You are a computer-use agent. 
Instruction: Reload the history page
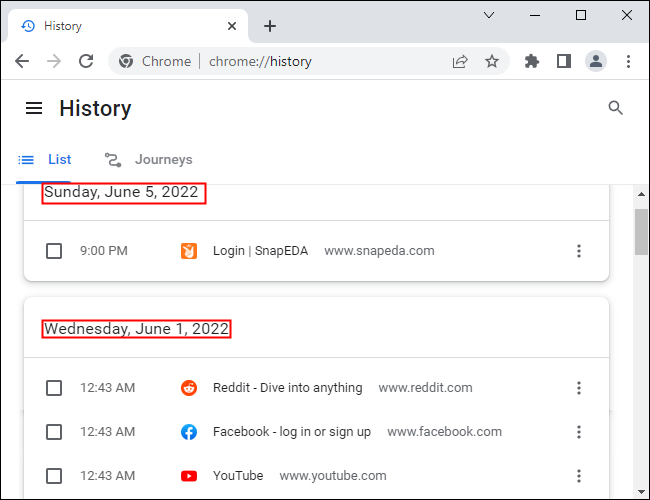coord(86,61)
